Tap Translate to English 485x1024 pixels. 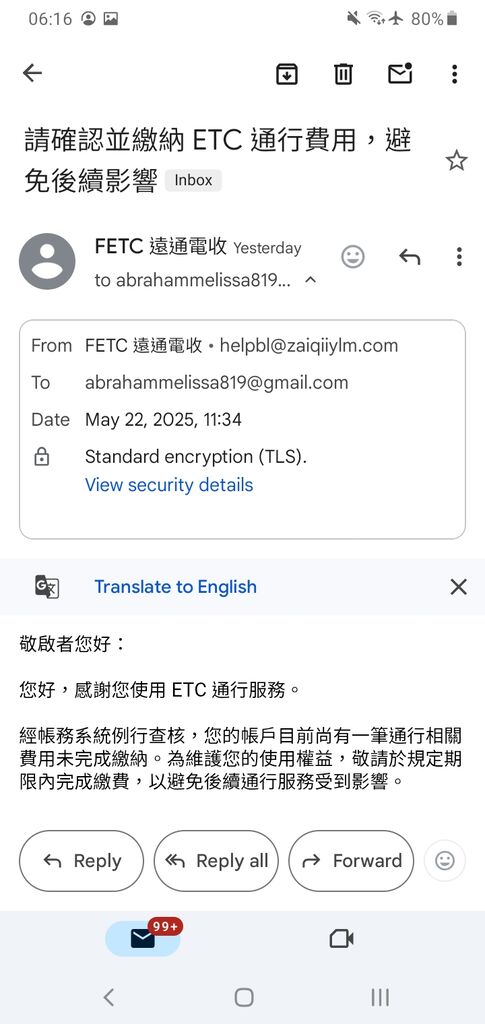coord(176,586)
